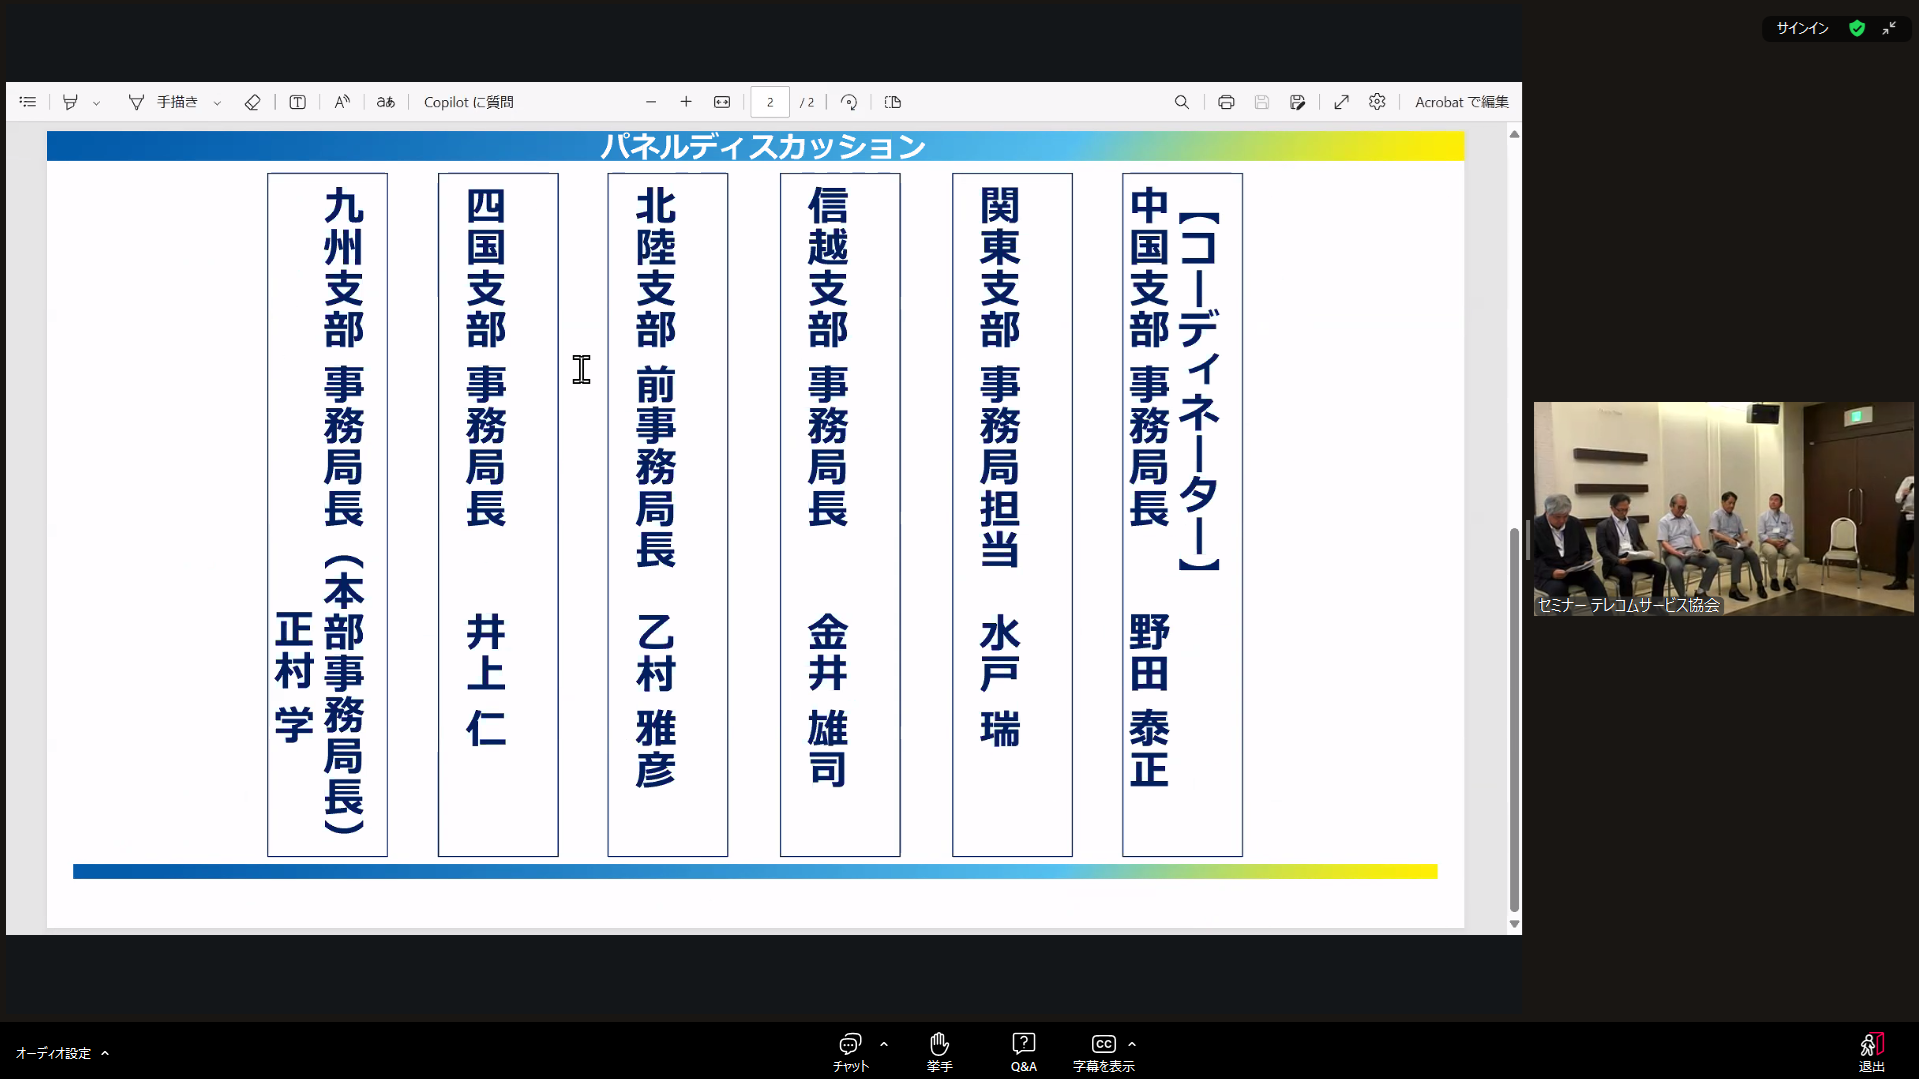Screen dimensions: 1919x1079
Task: Click the 関東支部 事務局担当 水戸 瑞 text
Action: (x=1000, y=467)
